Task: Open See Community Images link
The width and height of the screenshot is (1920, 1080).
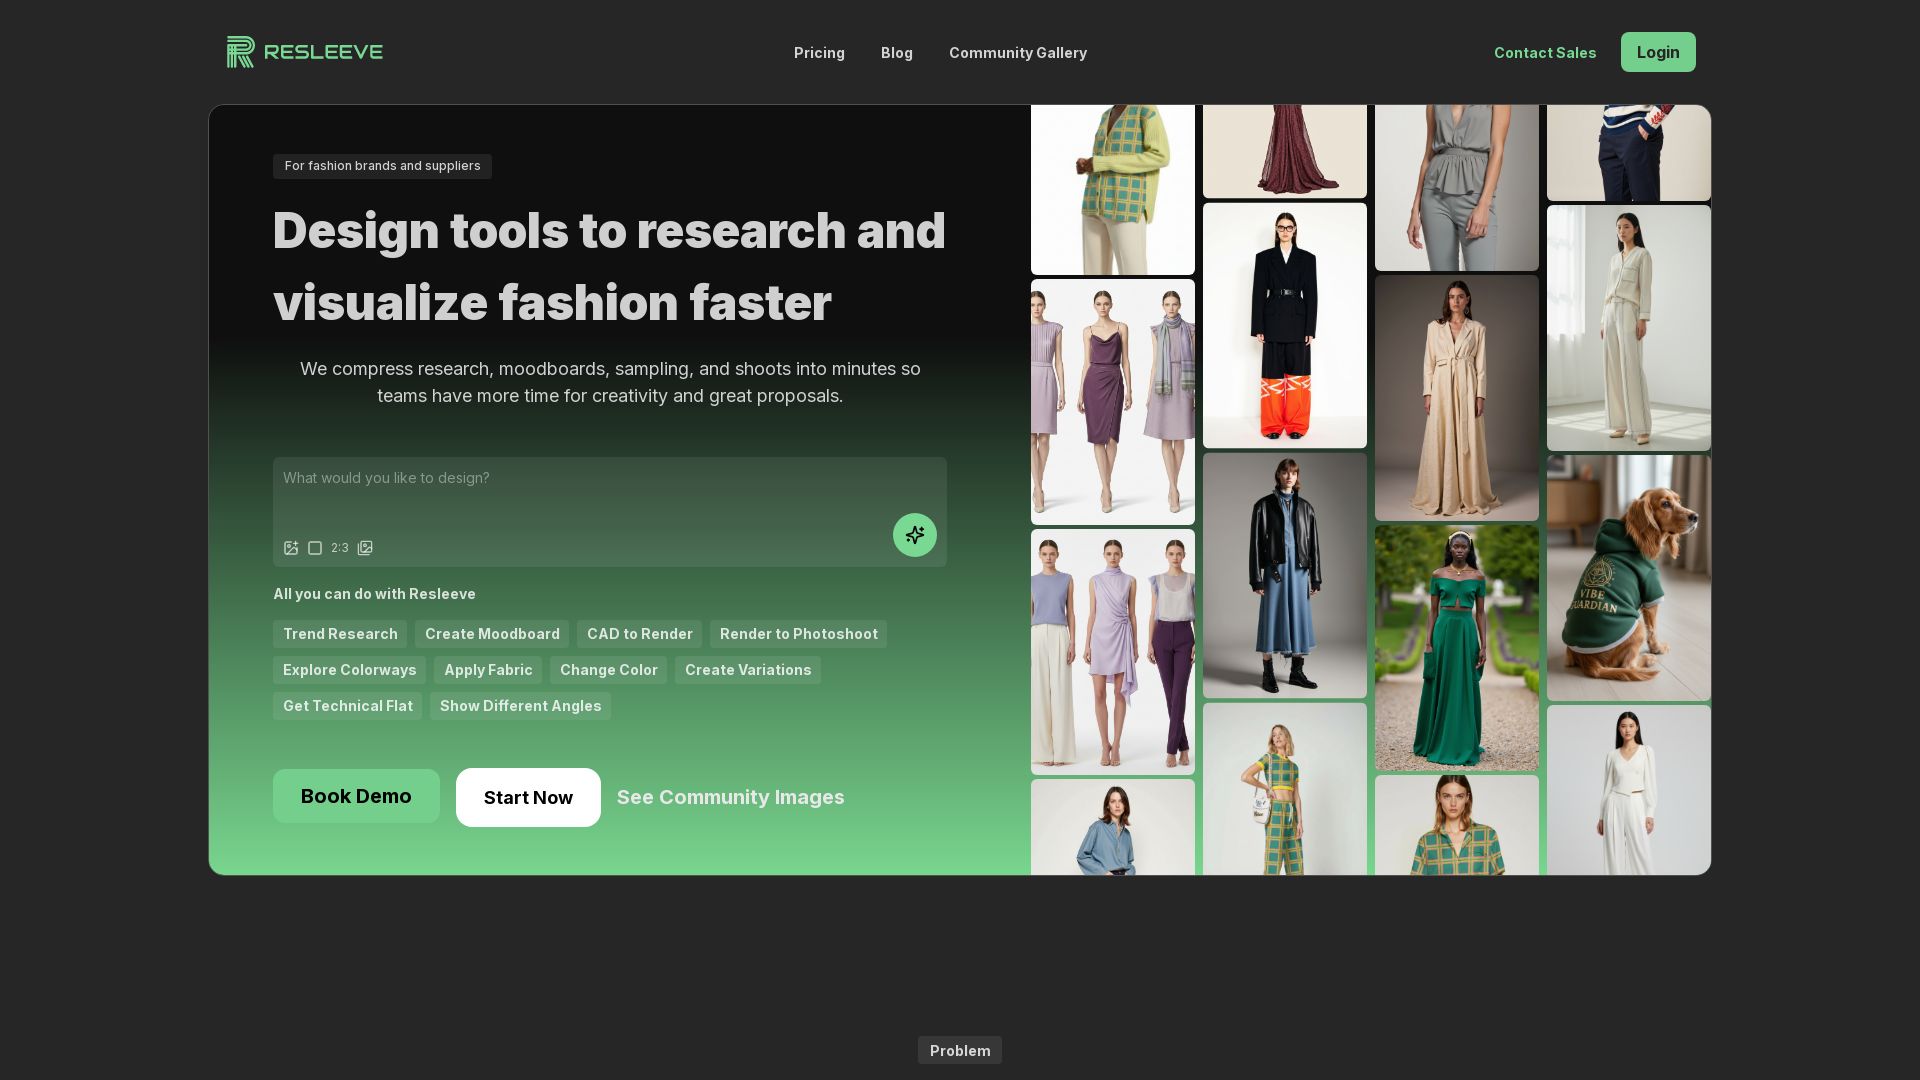Action: coord(730,797)
